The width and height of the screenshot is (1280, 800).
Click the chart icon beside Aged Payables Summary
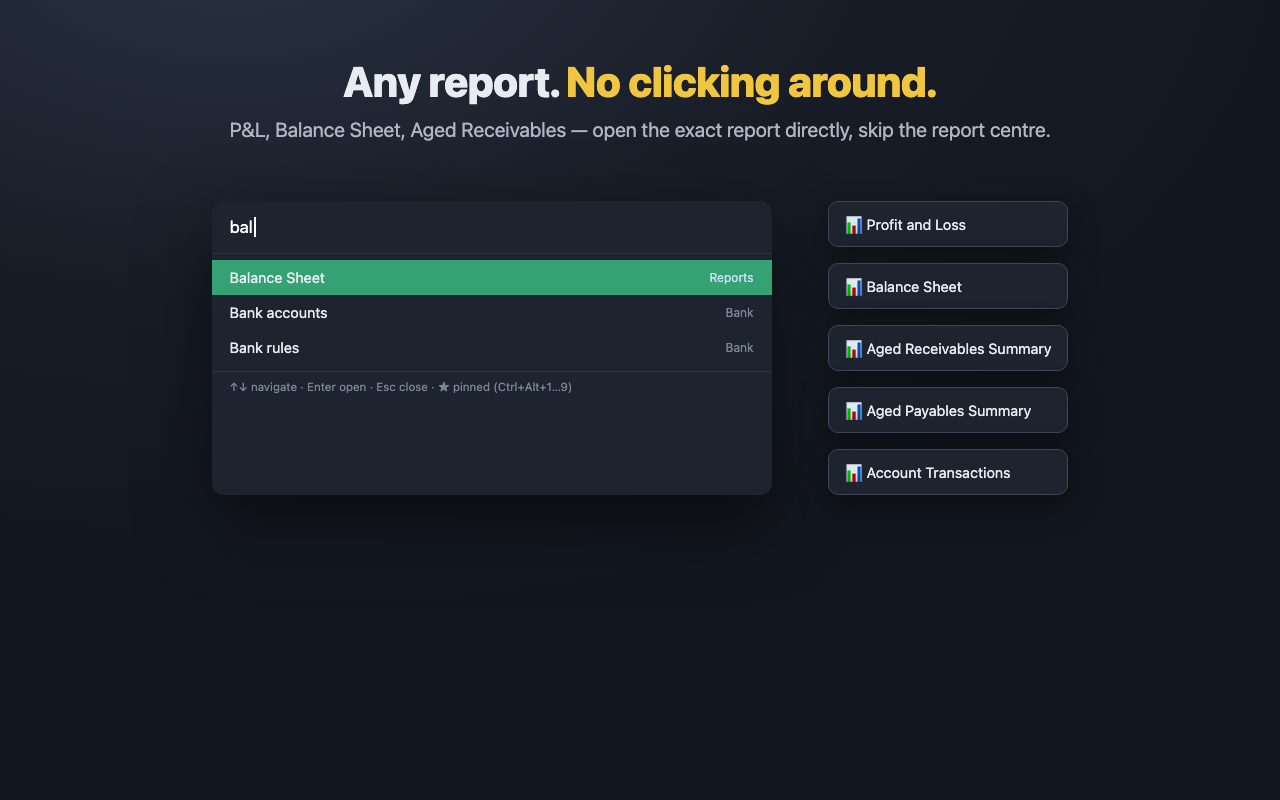pyautogui.click(x=853, y=411)
